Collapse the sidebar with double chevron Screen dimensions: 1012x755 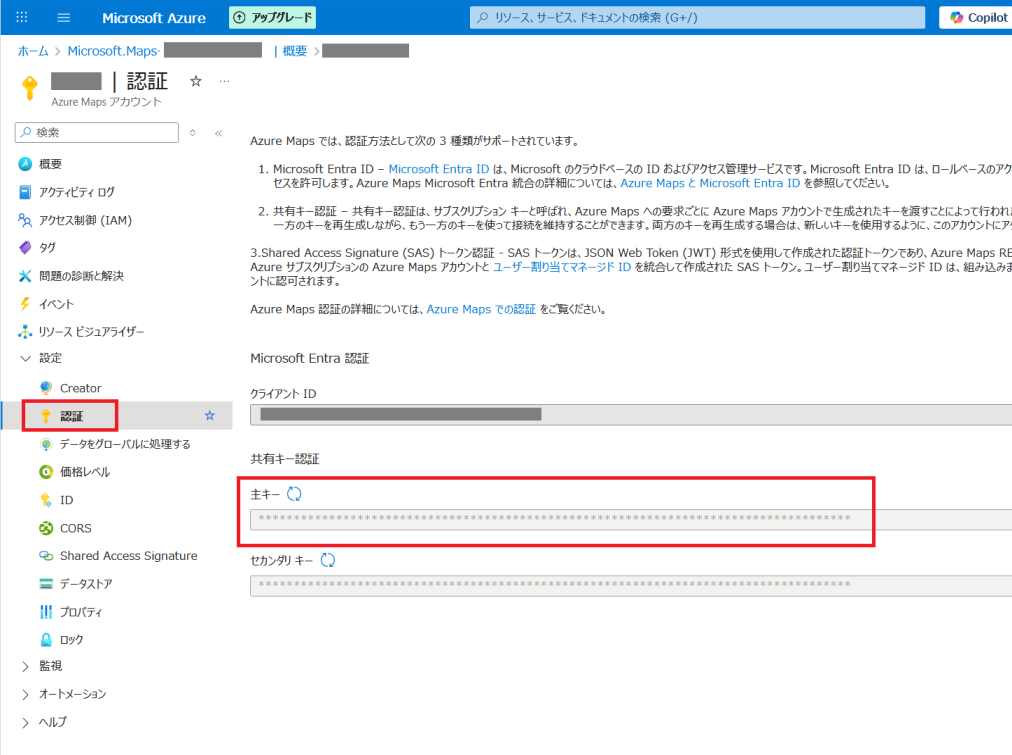[x=218, y=133]
